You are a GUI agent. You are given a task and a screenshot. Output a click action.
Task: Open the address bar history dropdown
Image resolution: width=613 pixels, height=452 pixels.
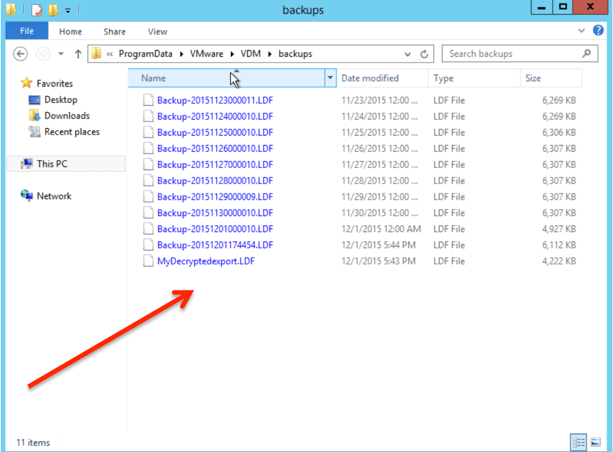(408, 54)
